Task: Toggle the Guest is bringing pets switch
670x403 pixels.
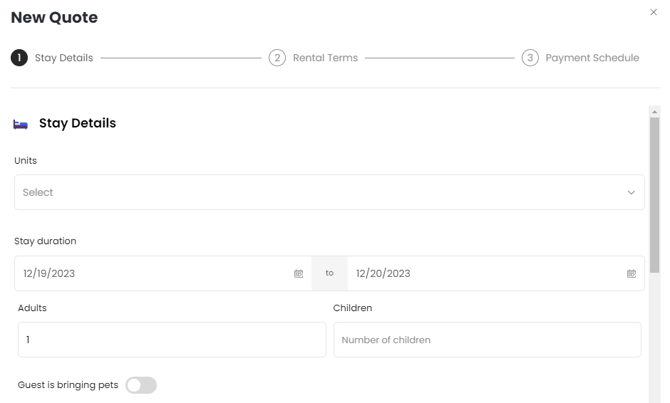Action: 141,385
